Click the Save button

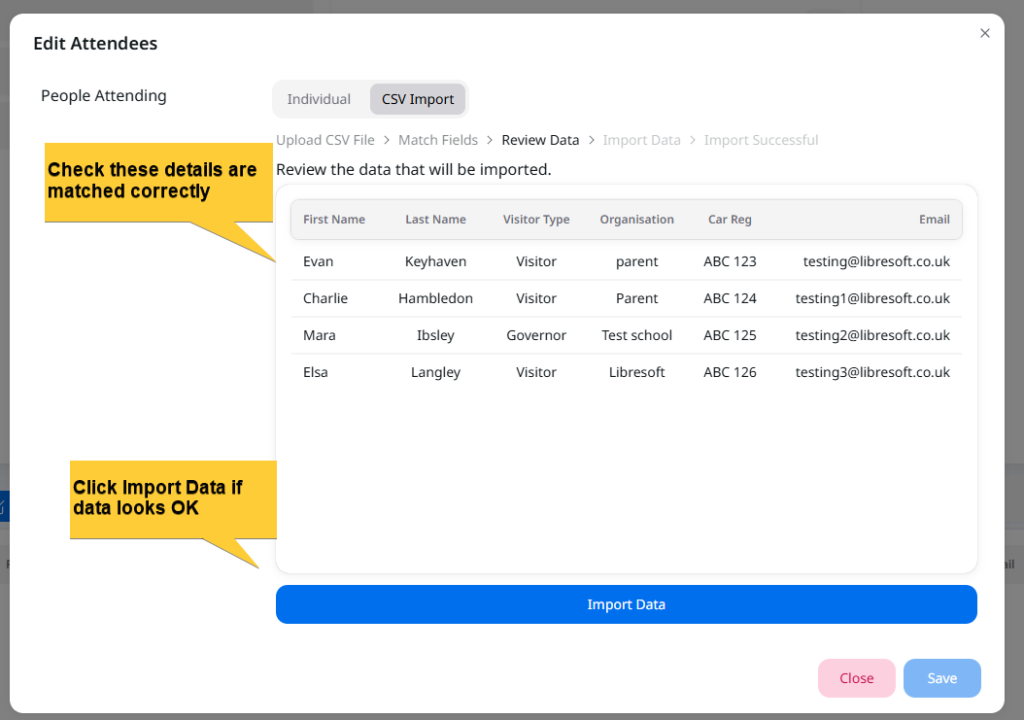pyautogui.click(x=941, y=678)
